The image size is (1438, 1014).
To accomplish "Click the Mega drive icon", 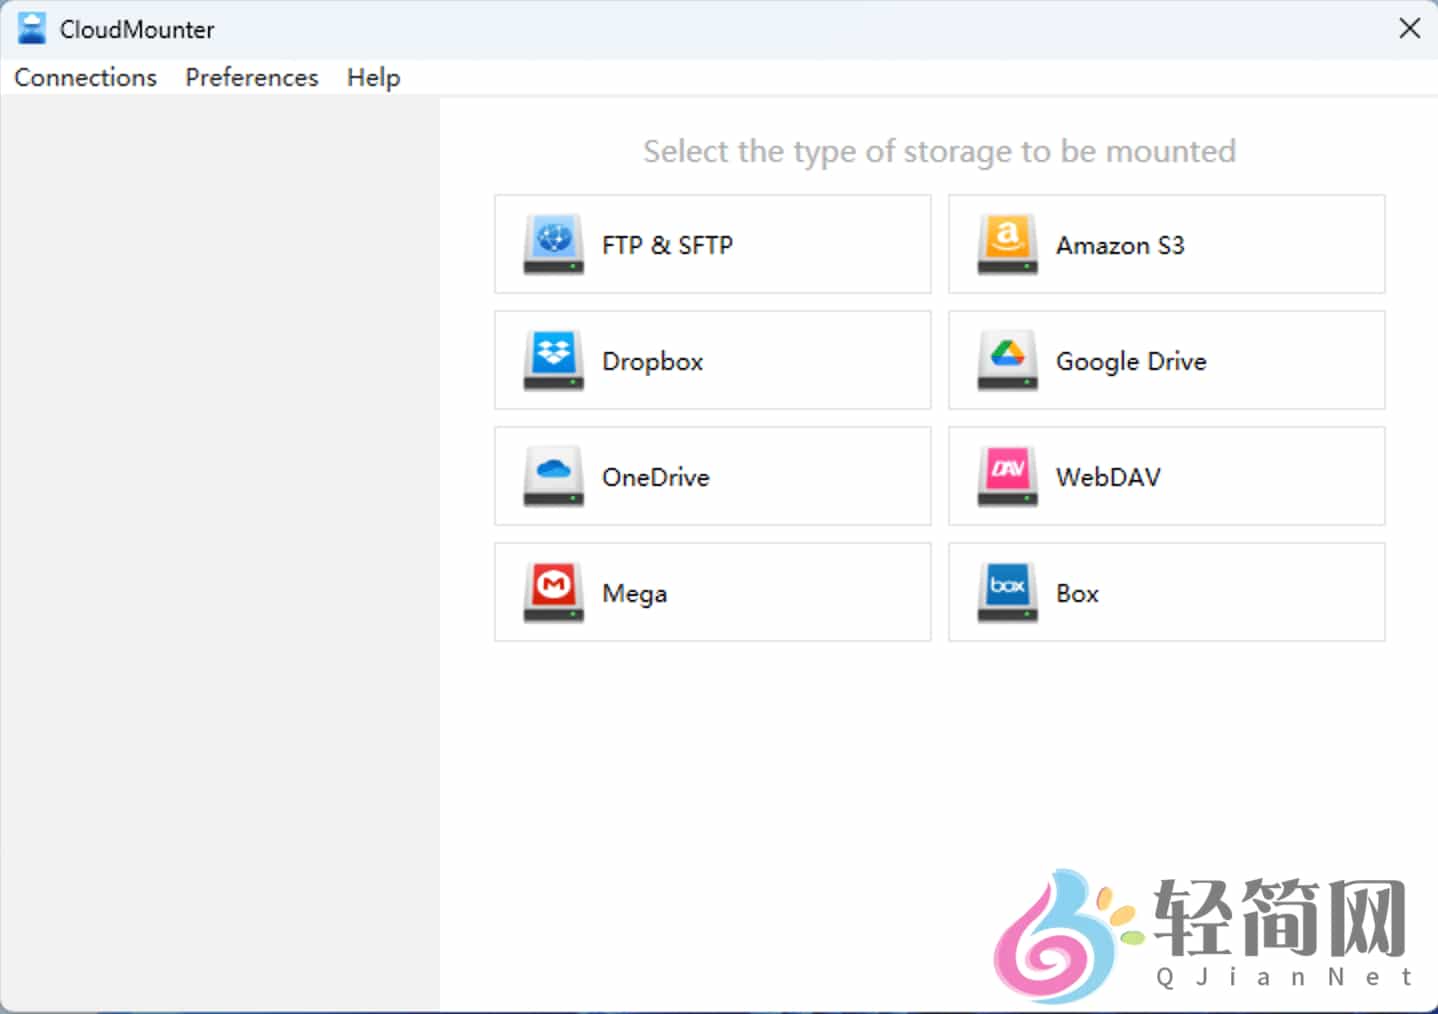I will [x=553, y=593].
